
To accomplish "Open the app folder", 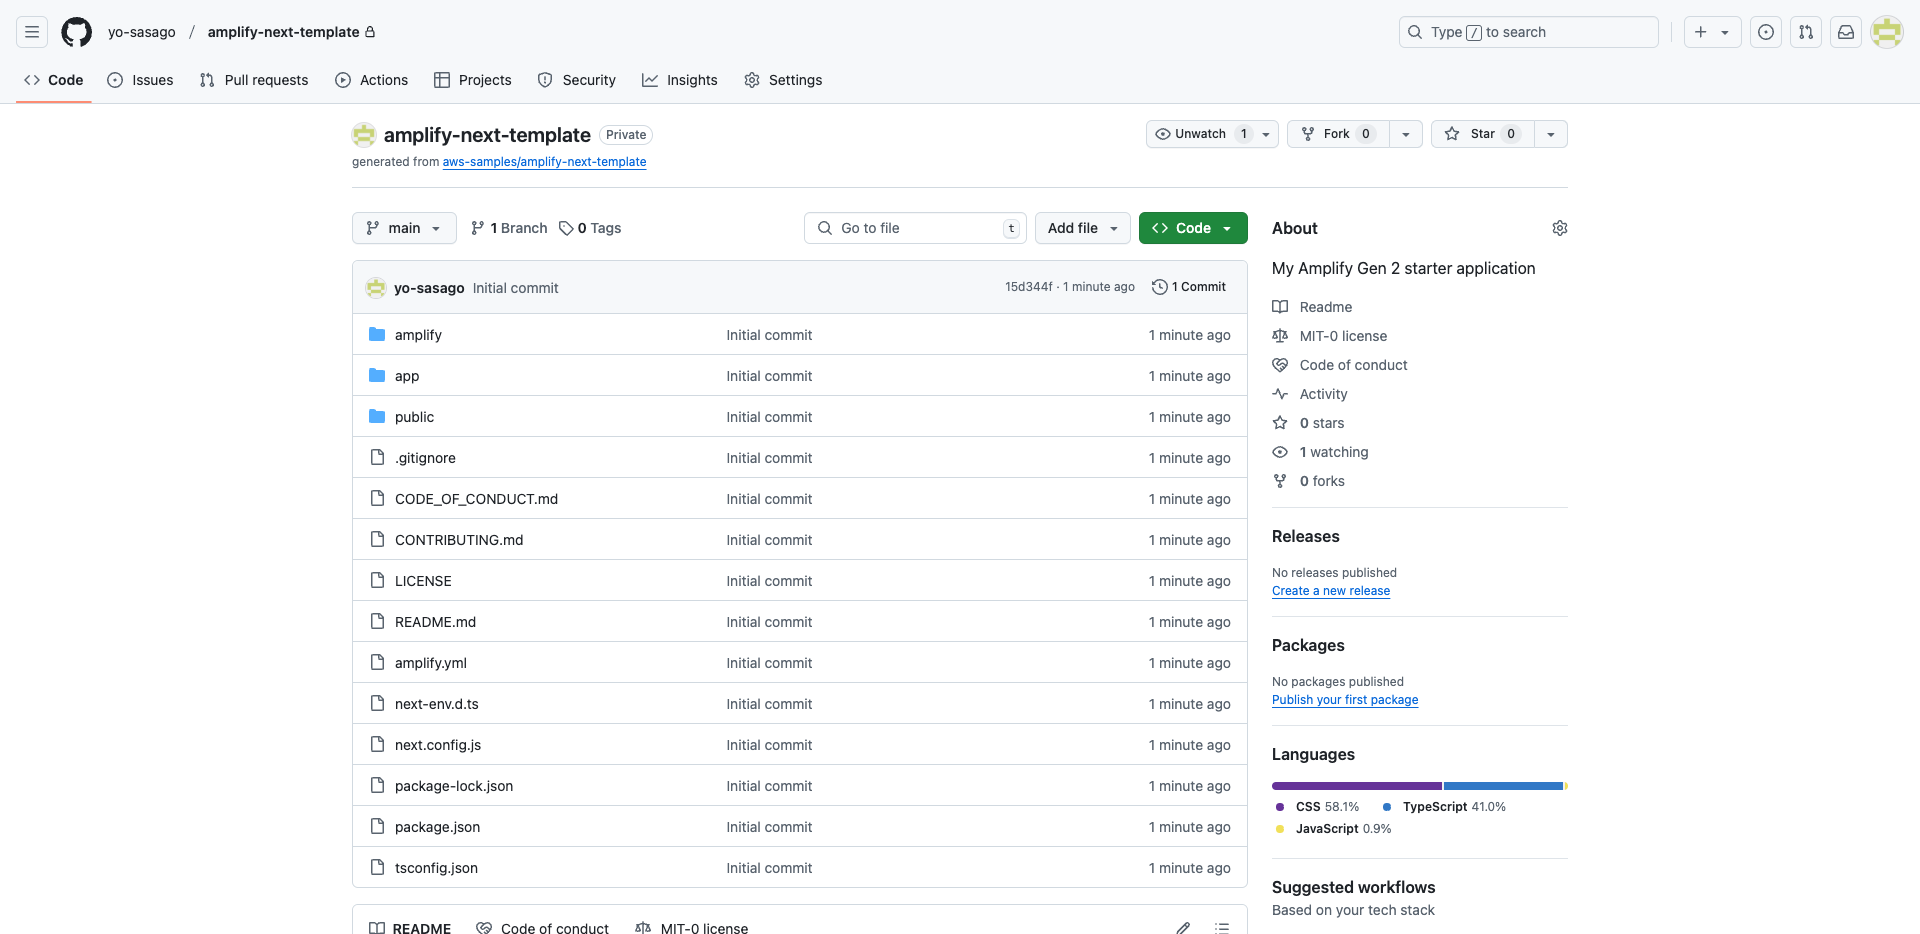I will 407,376.
